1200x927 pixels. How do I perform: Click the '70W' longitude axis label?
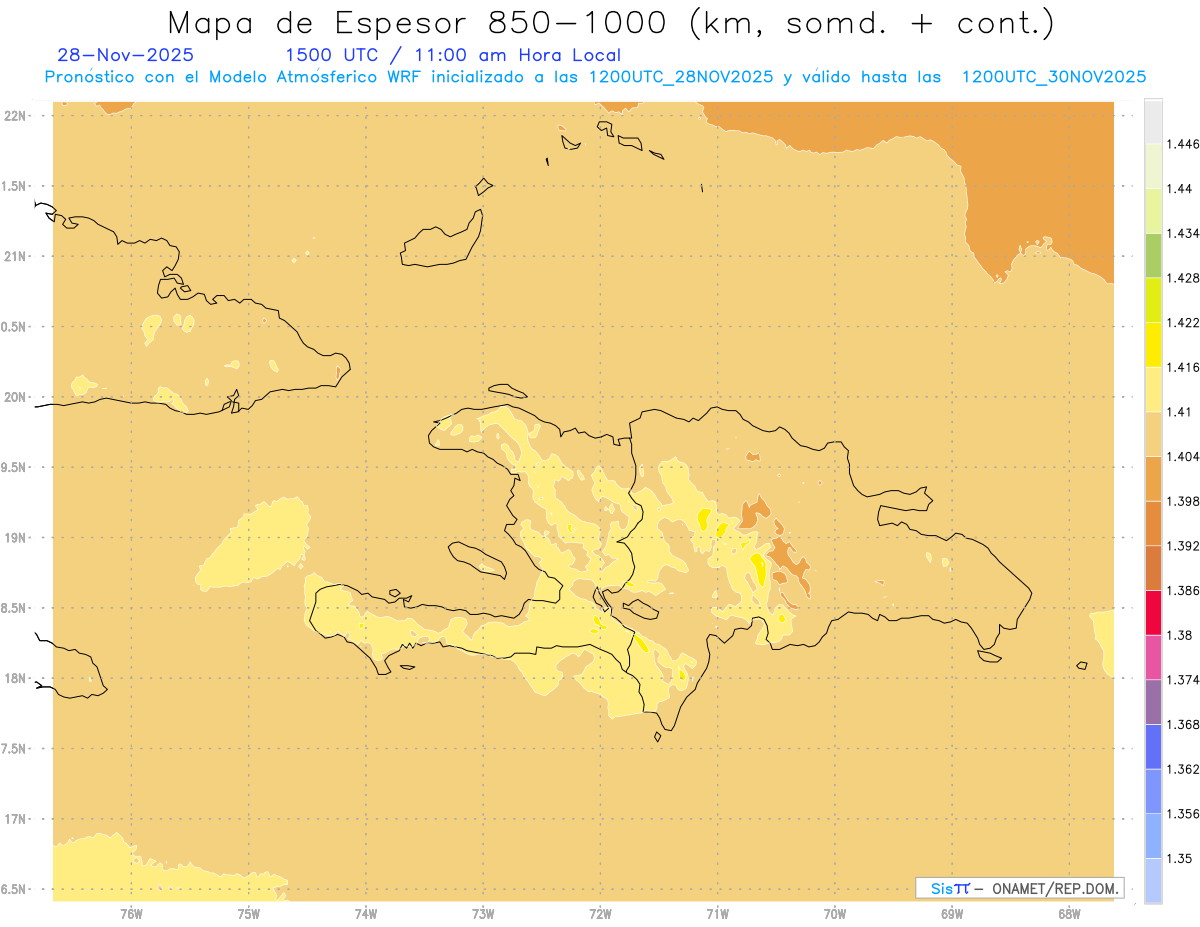pyautogui.click(x=835, y=914)
